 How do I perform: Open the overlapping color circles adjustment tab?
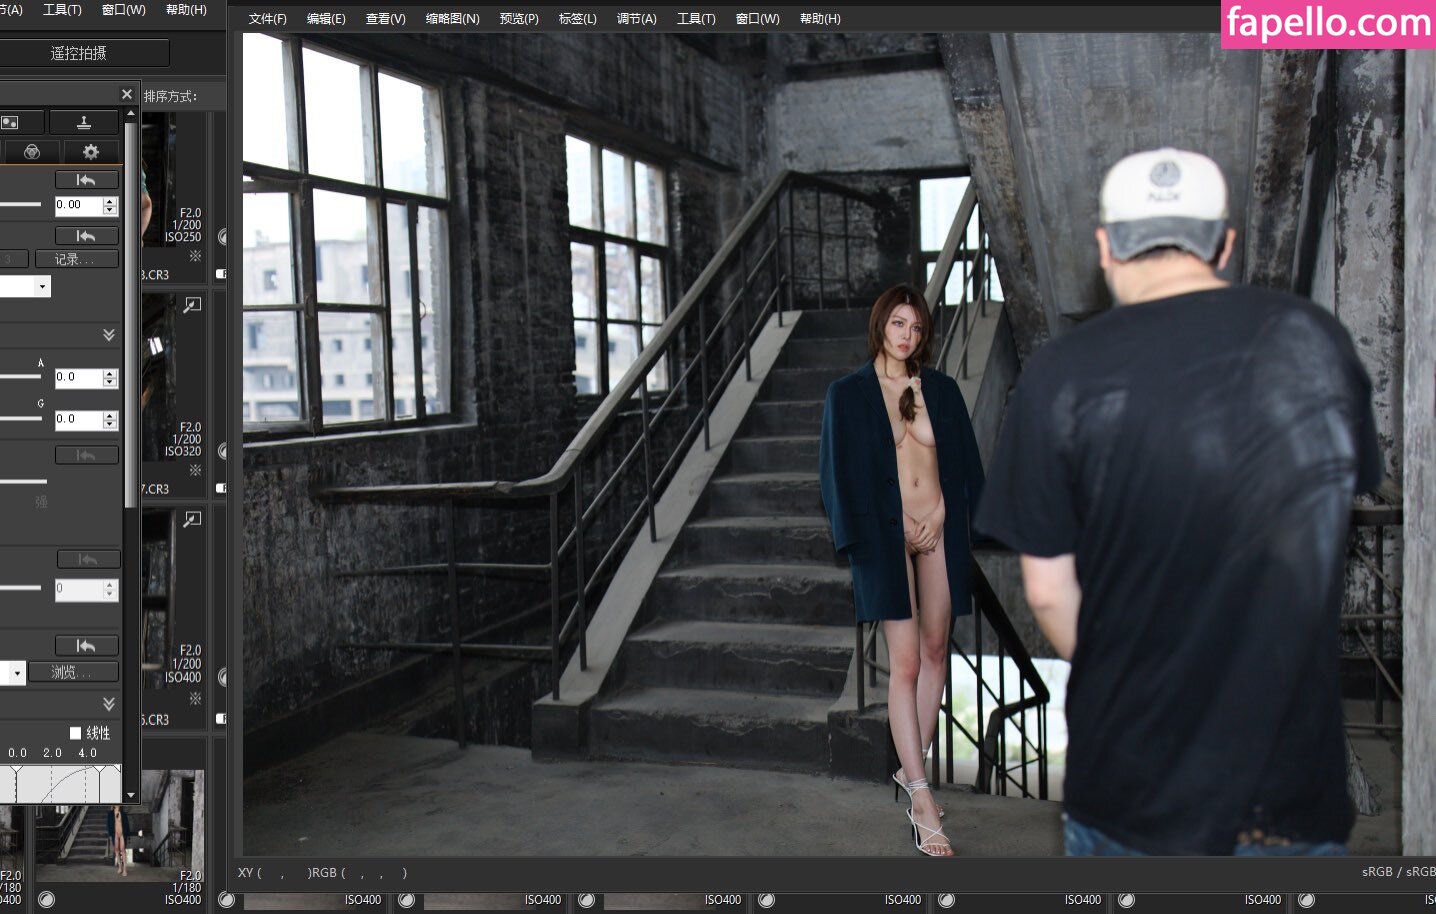32,151
